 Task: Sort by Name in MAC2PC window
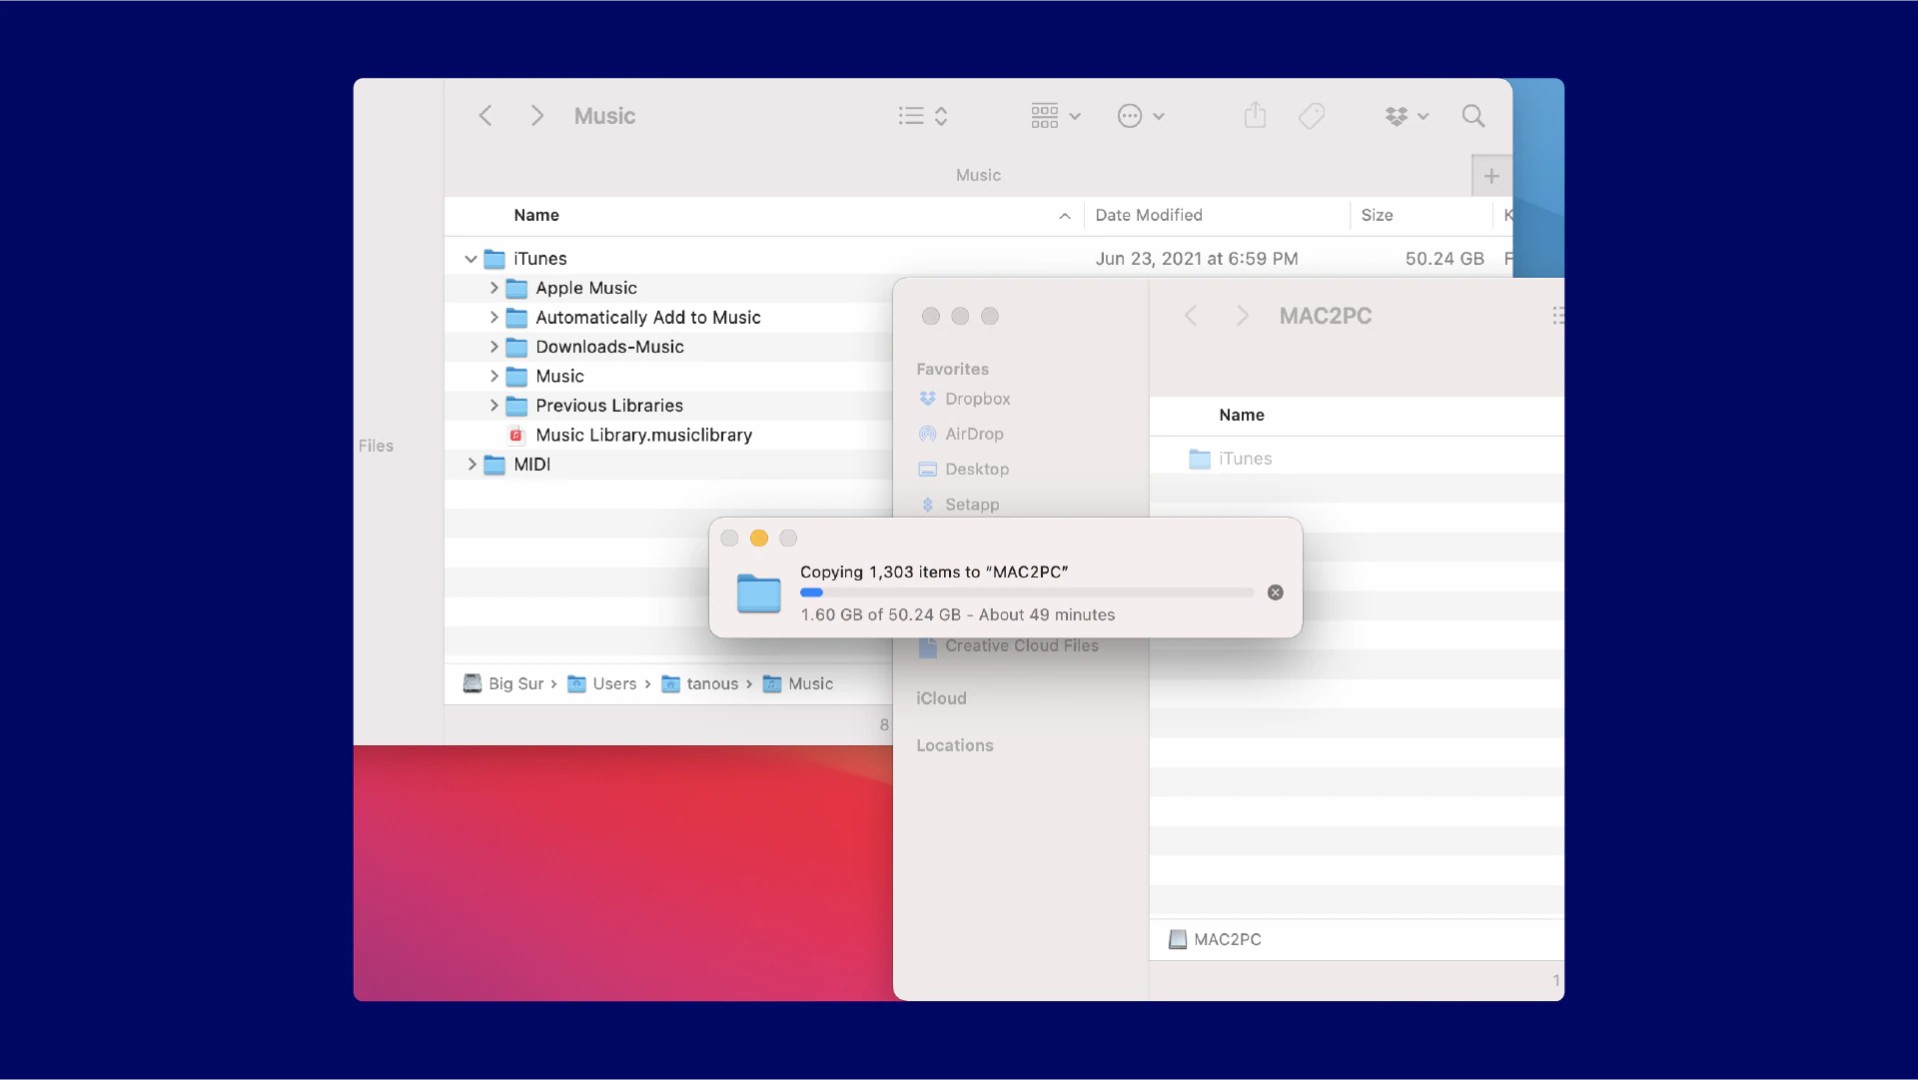coord(1241,415)
